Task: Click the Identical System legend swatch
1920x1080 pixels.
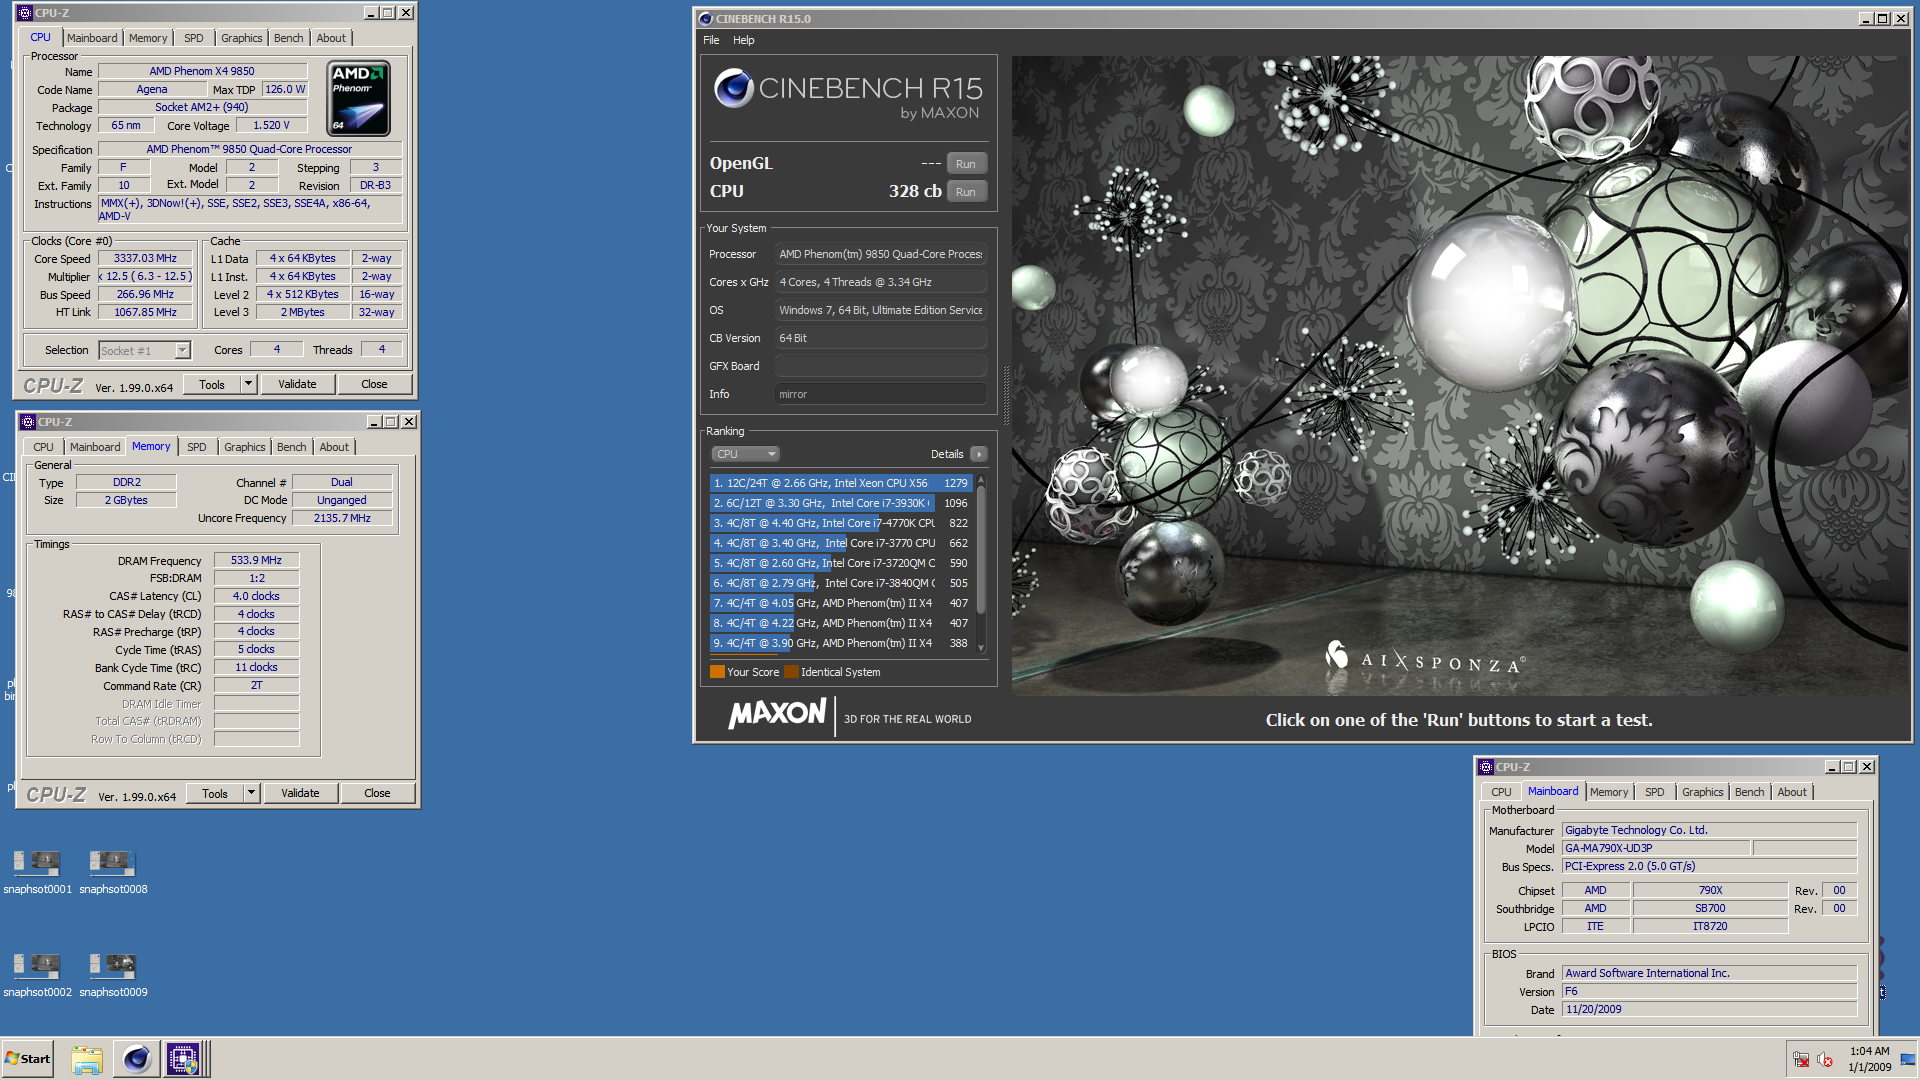Action: coord(791,672)
